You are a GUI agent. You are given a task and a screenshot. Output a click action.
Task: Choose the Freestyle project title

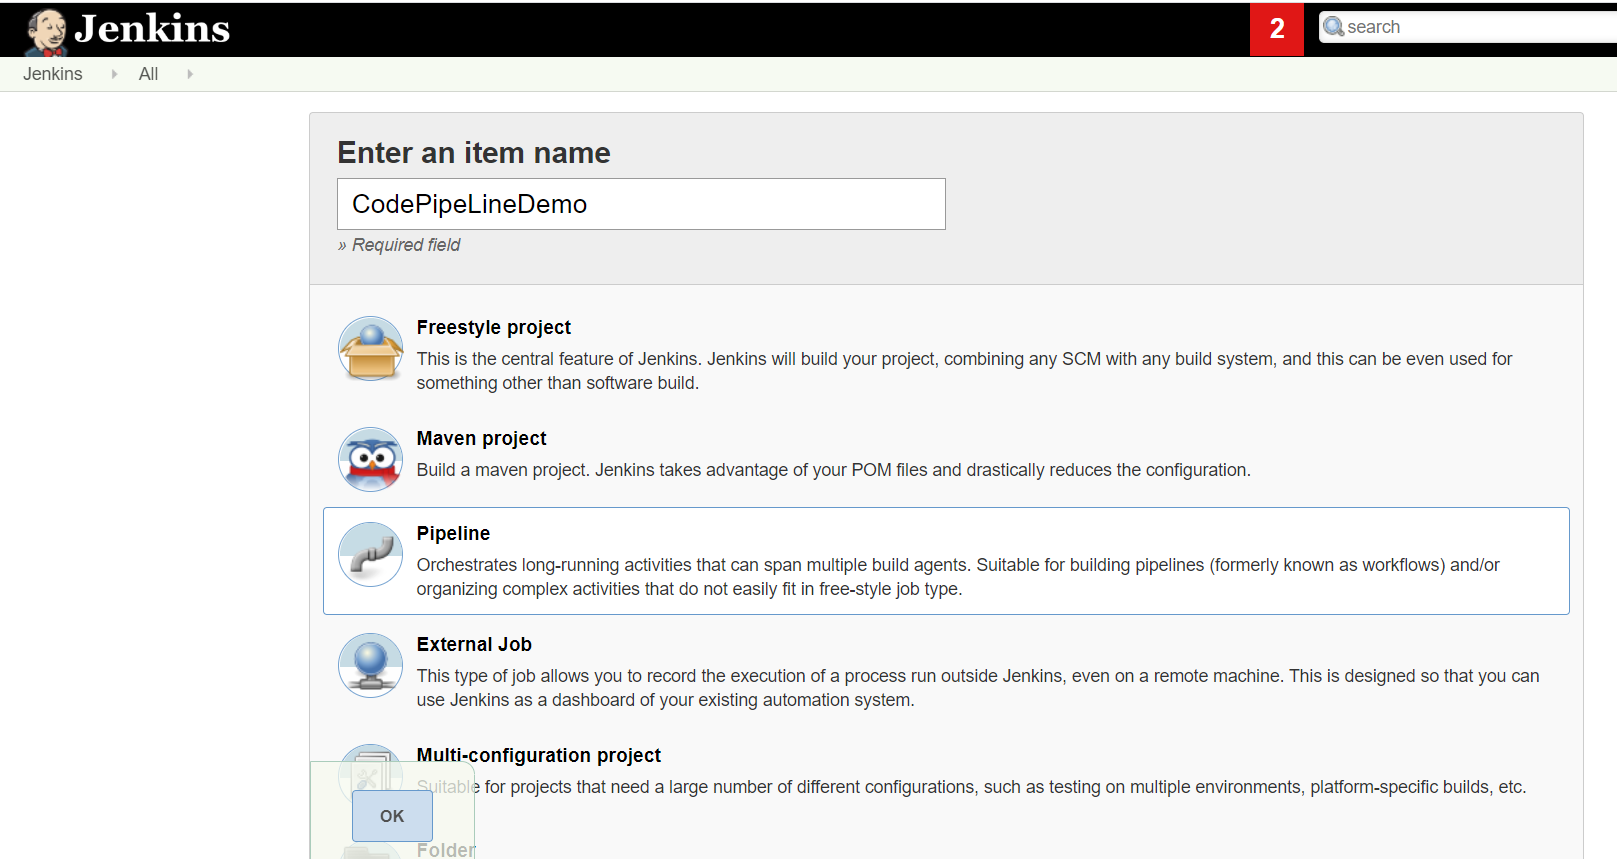click(x=493, y=327)
